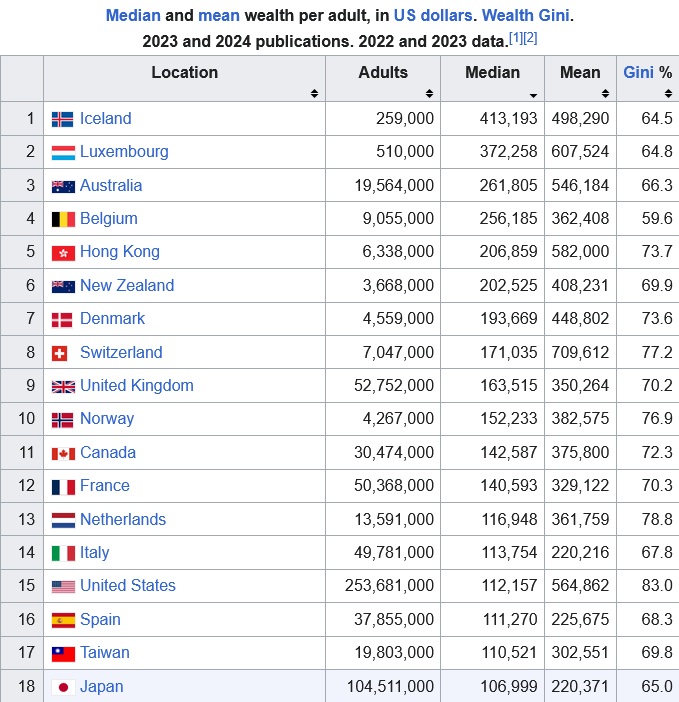The image size is (679, 702).
Task: Open the Median link in the title
Action: pos(133,16)
